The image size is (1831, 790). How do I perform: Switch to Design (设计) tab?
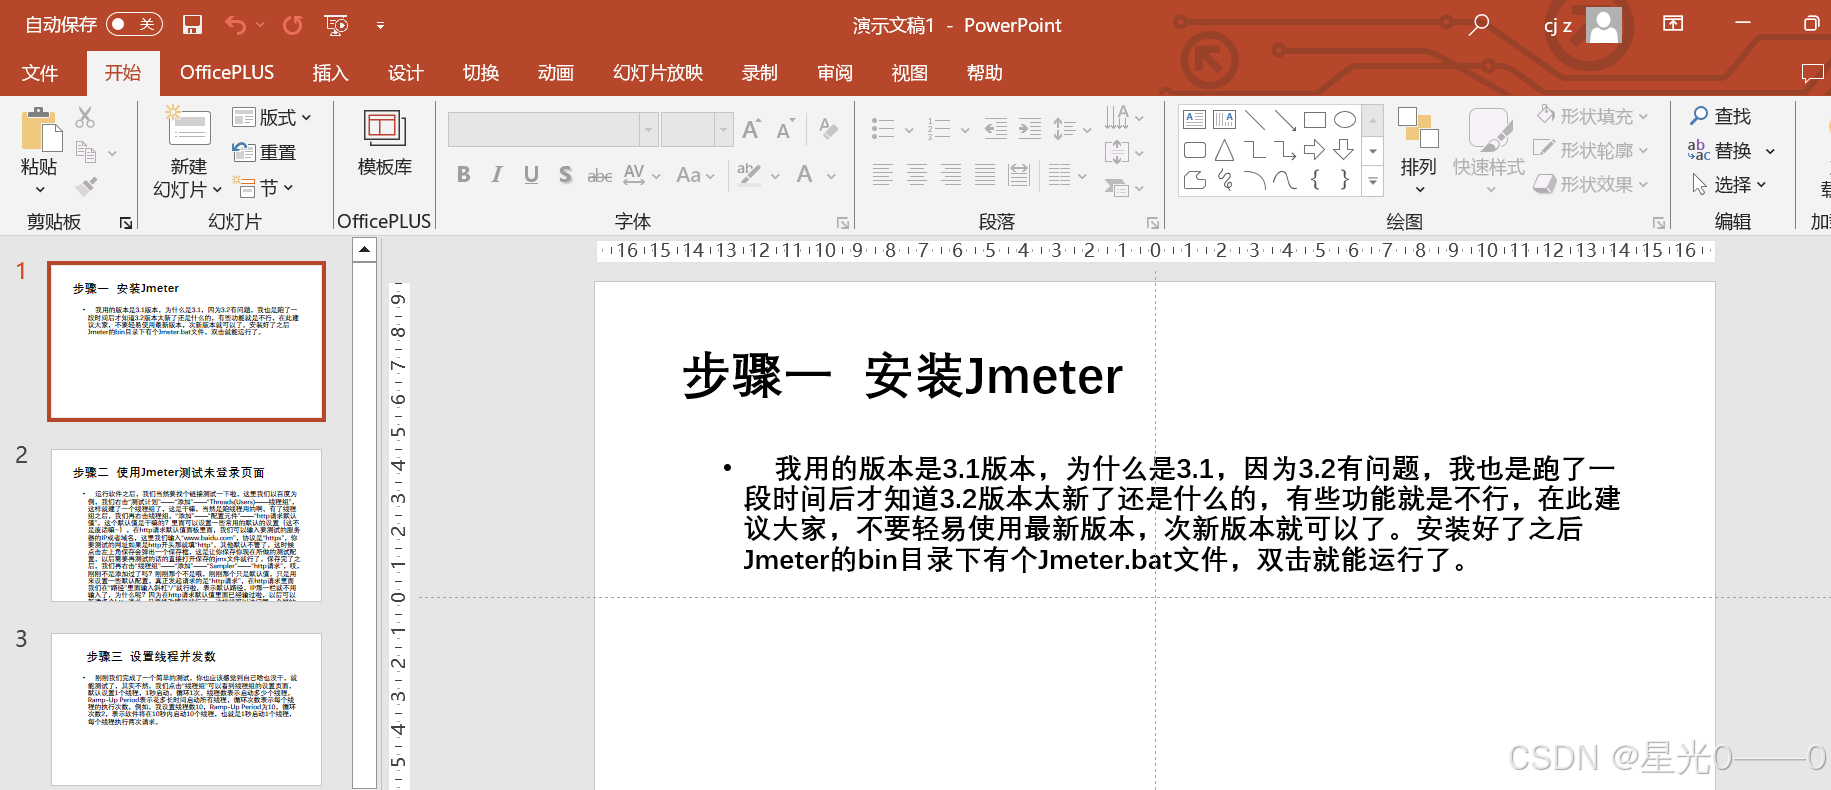tap(405, 73)
